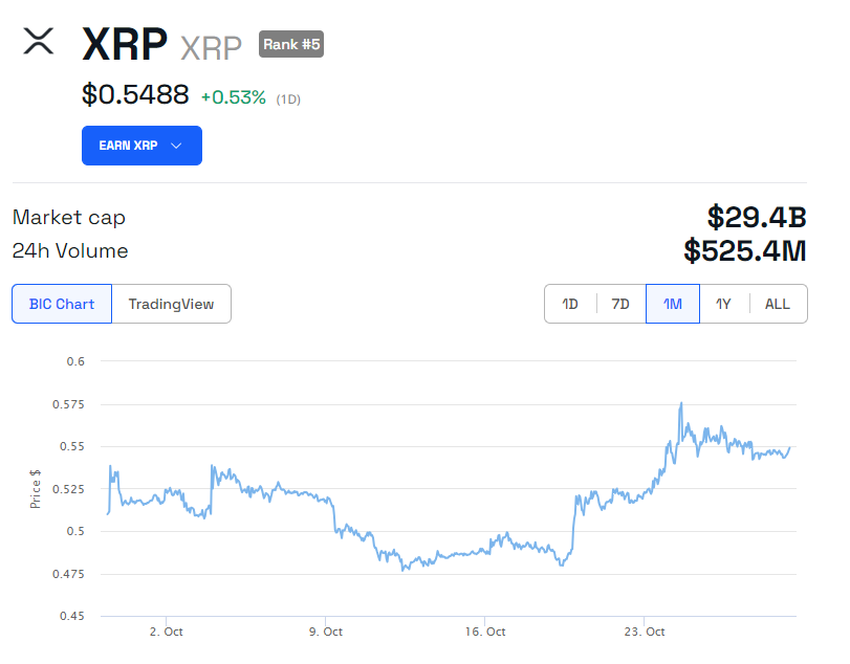Click the price peak near 23. Oct
The image size is (850, 664).
coord(681,402)
